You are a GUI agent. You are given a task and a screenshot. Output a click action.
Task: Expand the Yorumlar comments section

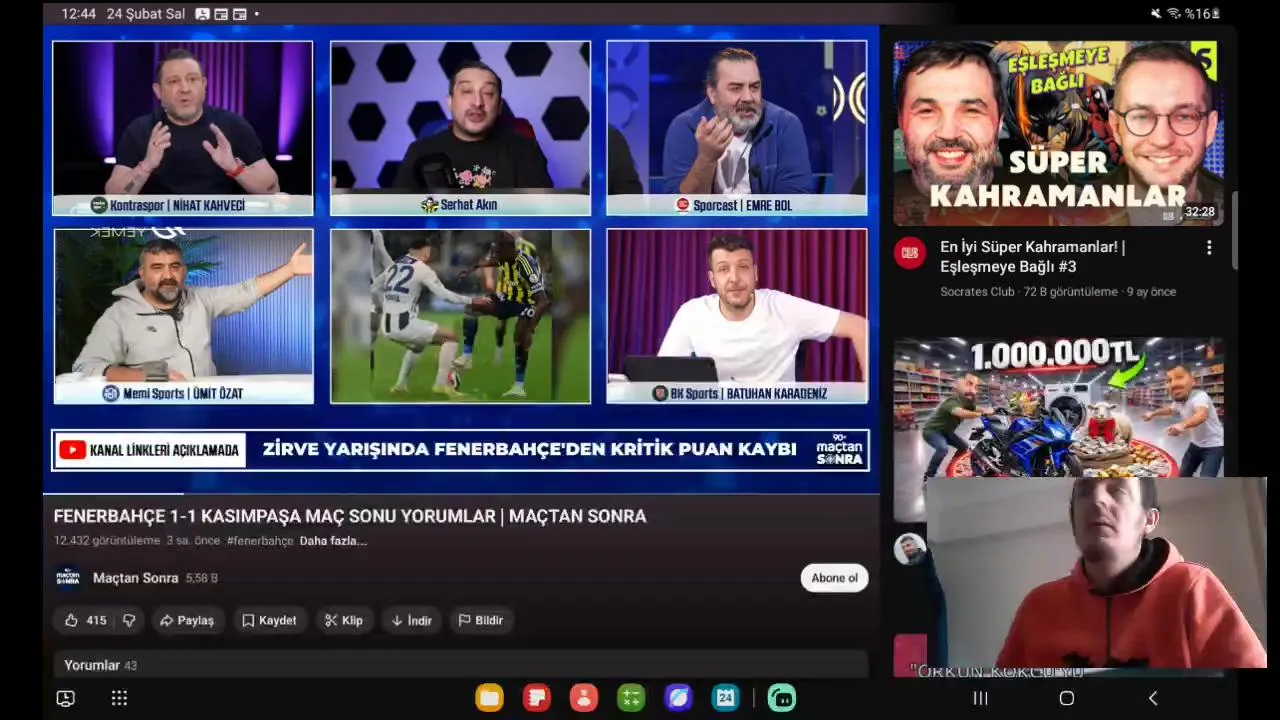(x=461, y=665)
